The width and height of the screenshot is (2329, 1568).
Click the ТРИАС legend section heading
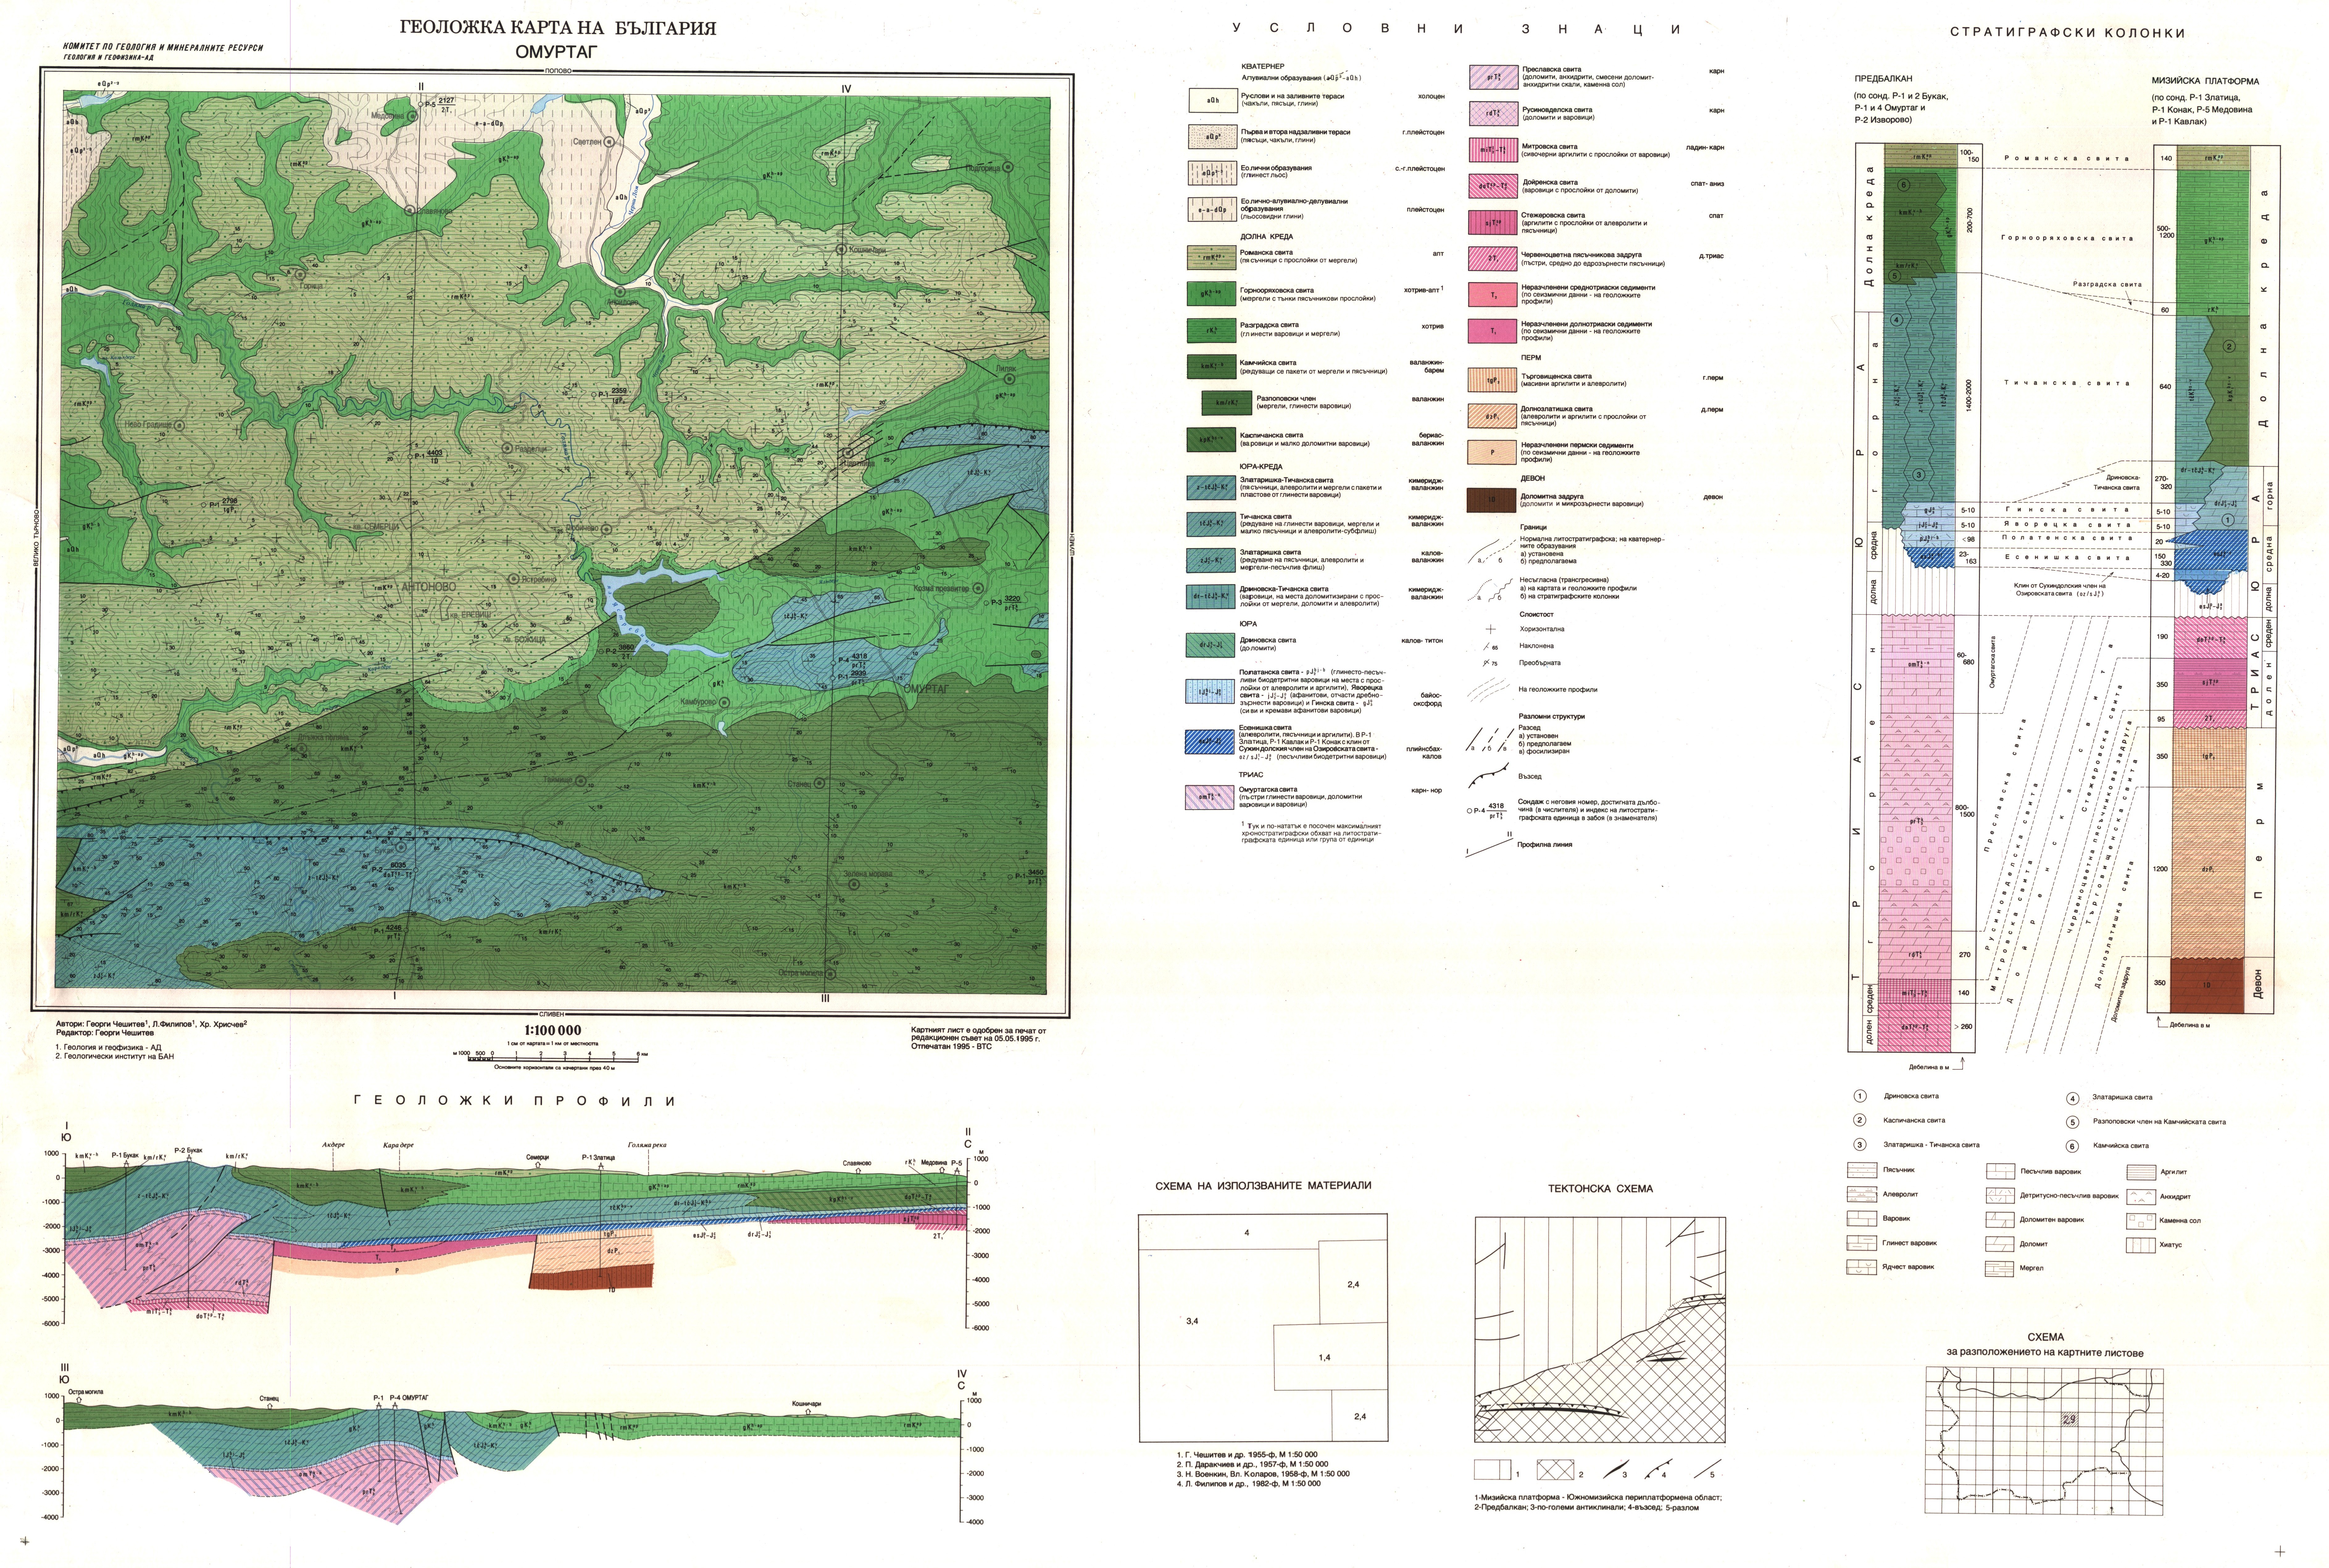pos(1251,775)
